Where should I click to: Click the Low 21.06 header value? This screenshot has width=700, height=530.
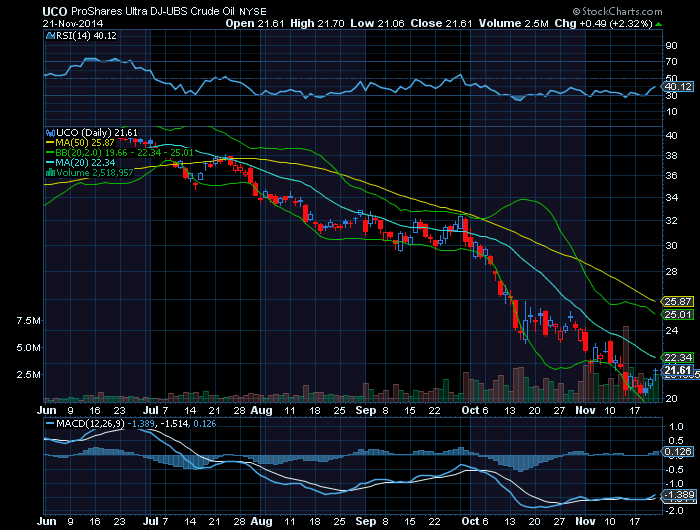[377, 24]
